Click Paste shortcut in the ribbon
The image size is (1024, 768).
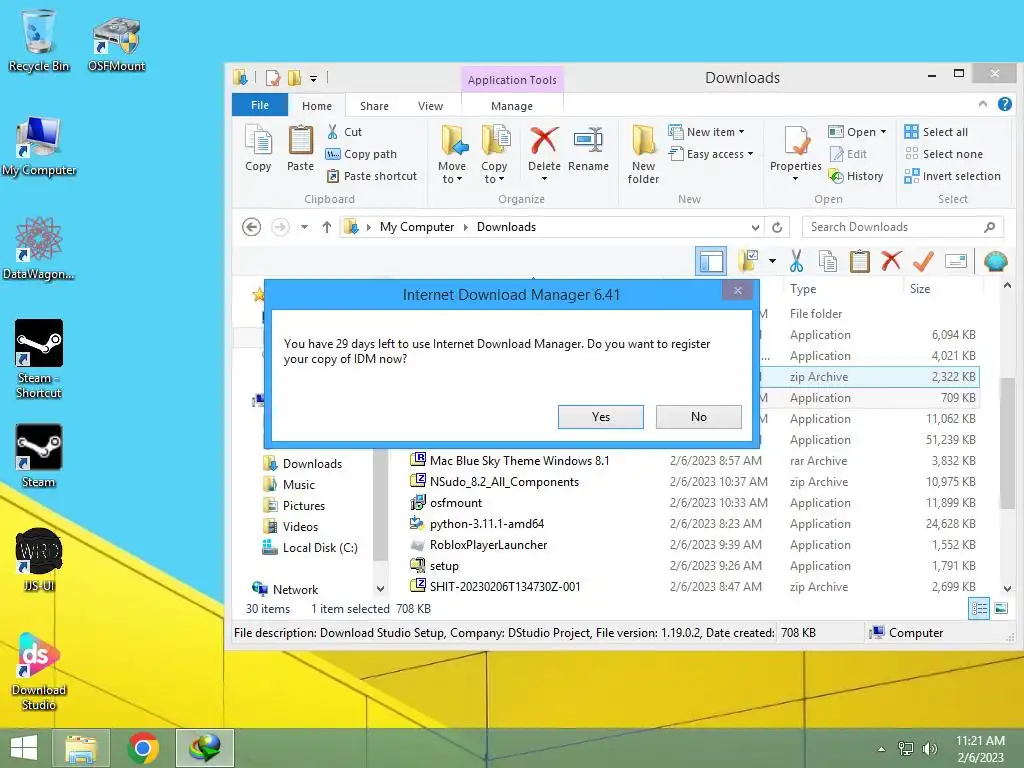pos(371,176)
